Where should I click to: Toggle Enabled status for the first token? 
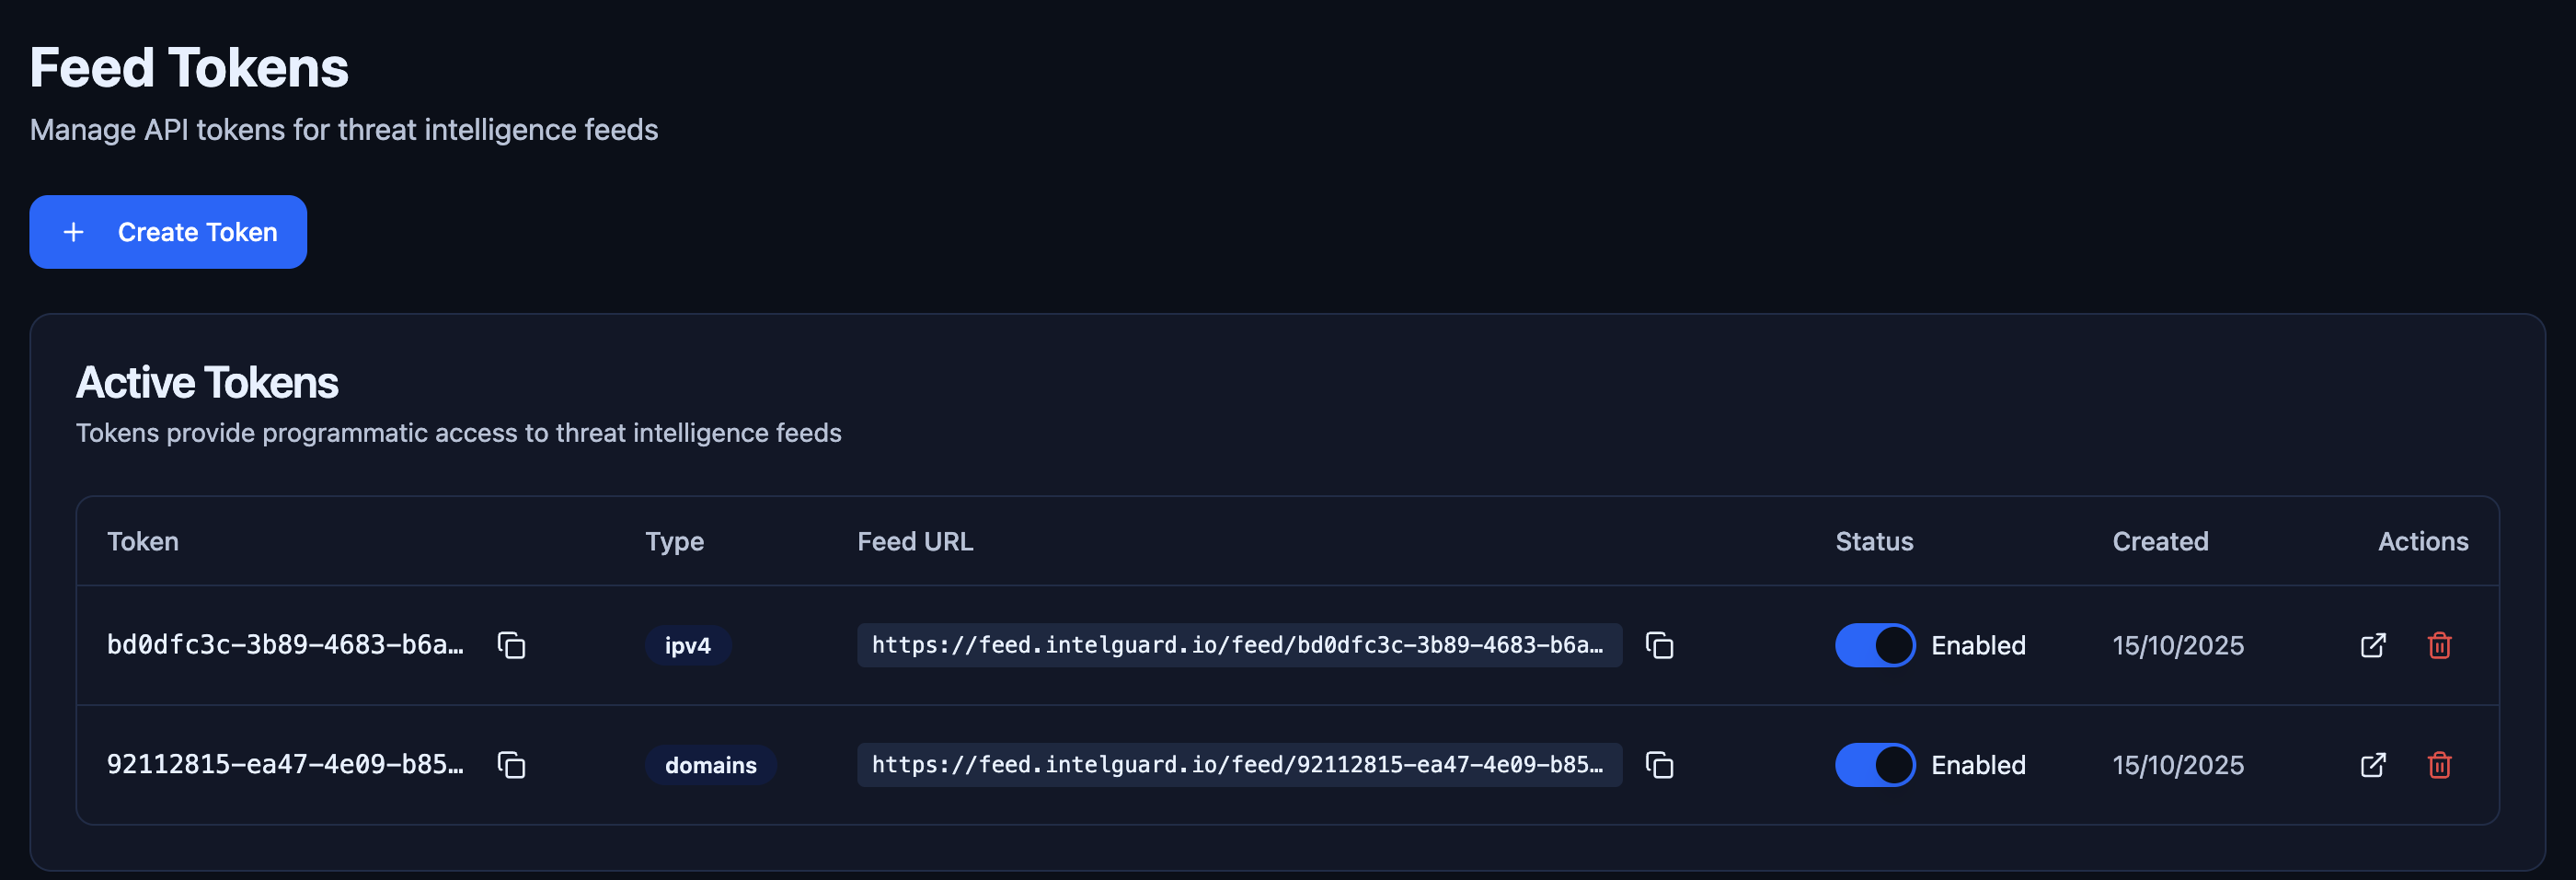coord(1874,645)
